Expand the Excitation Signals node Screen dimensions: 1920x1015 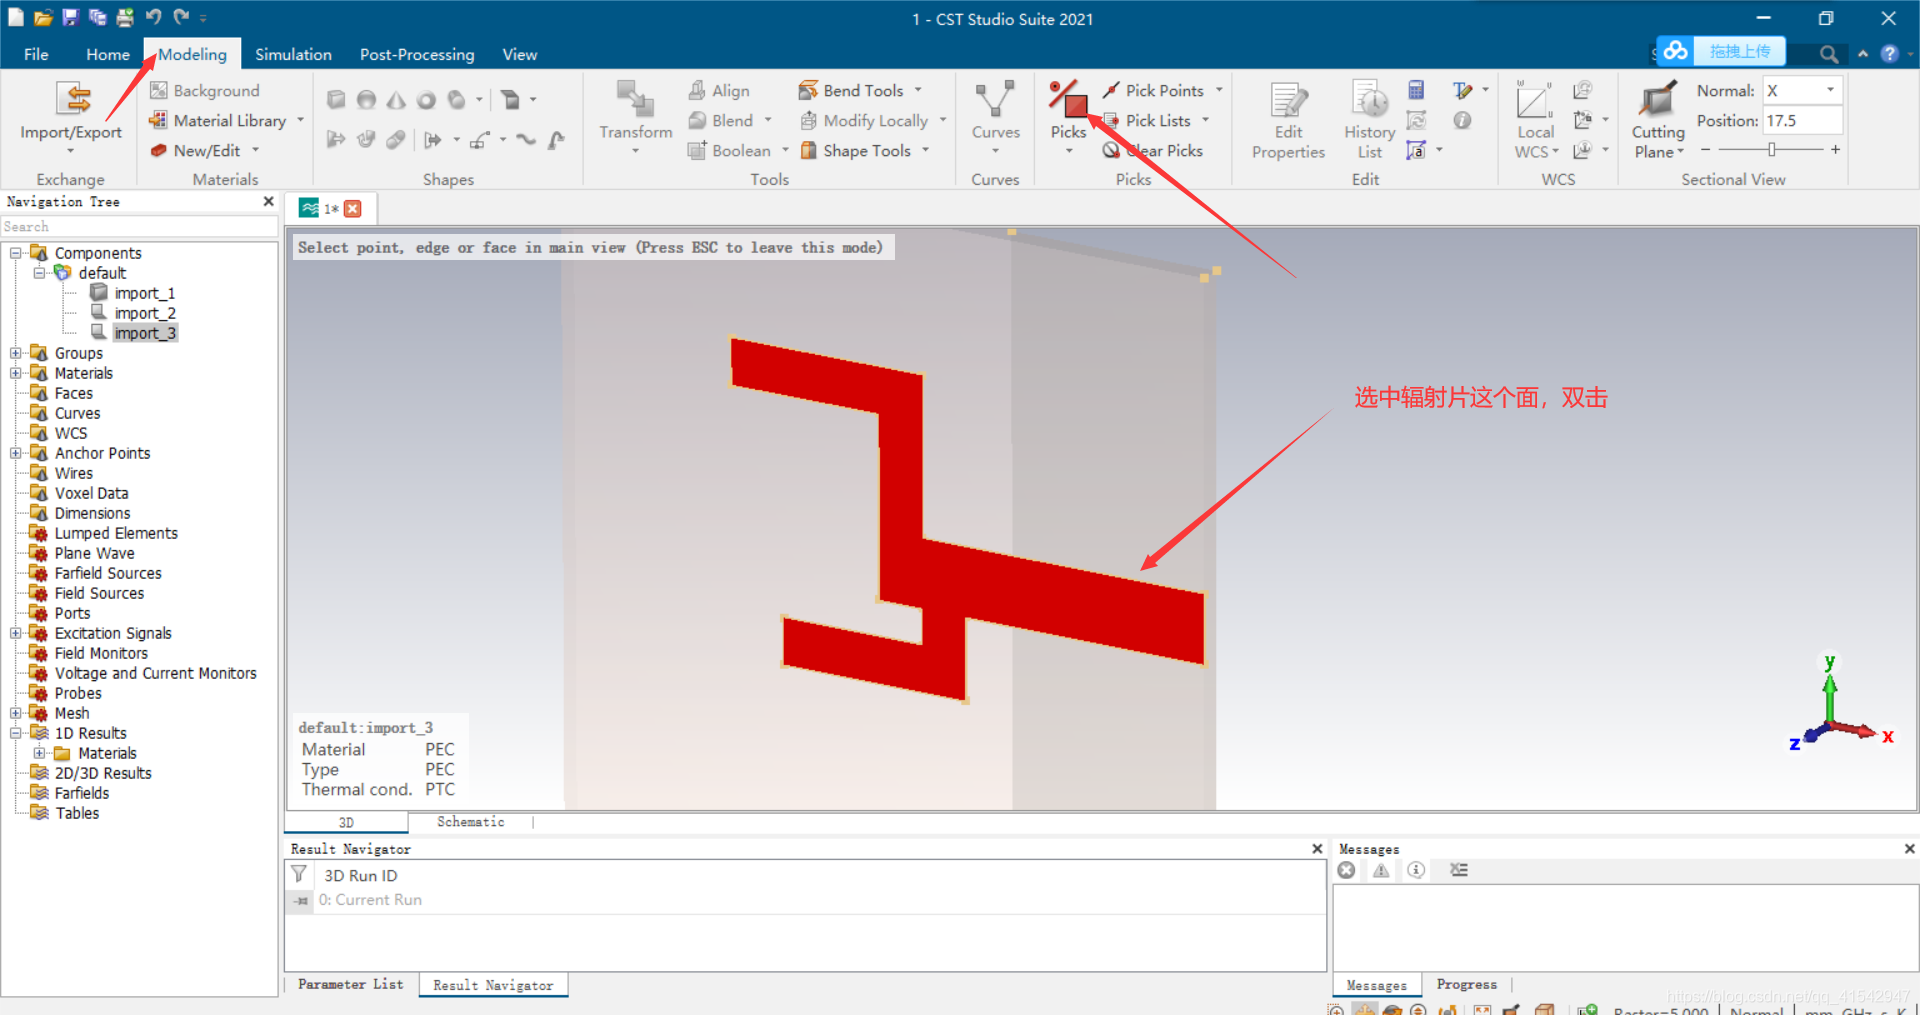pos(16,633)
